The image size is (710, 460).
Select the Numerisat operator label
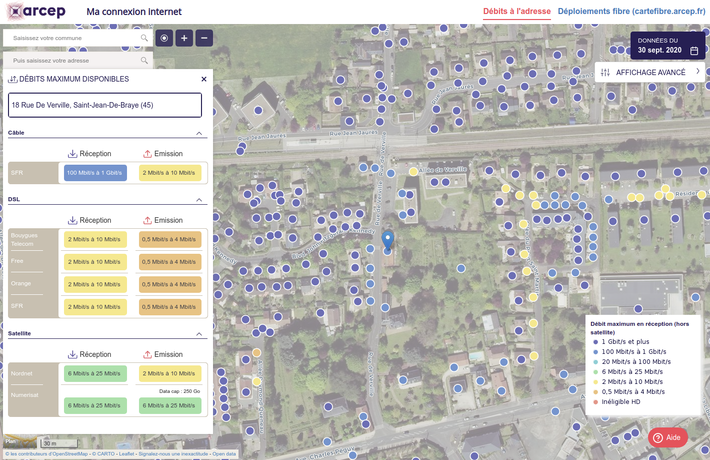coord(24,395)
